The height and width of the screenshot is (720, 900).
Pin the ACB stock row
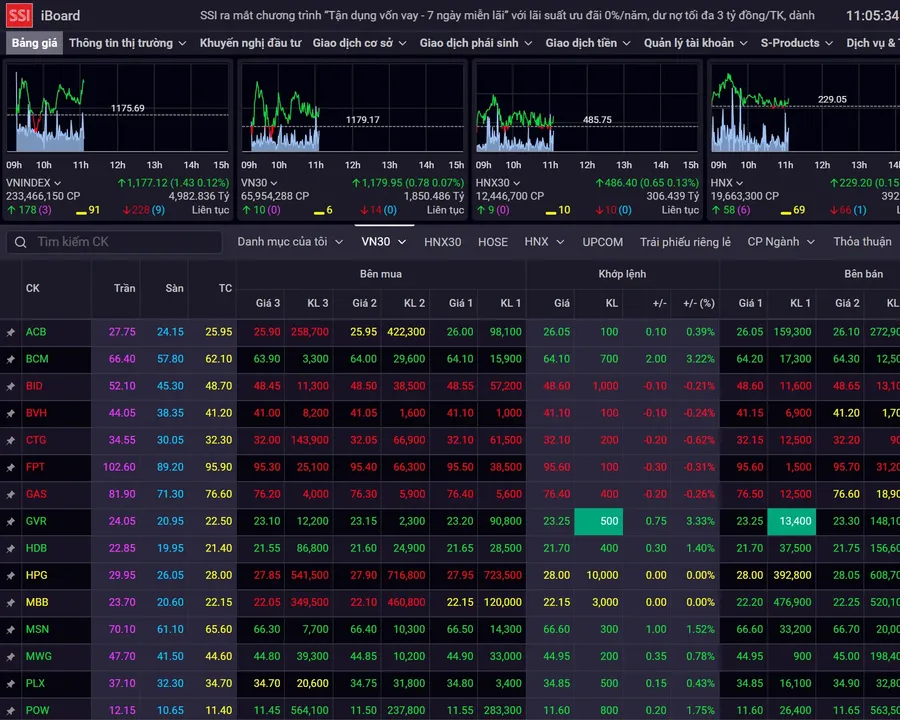pyautogui.click(x=10, y=332)
